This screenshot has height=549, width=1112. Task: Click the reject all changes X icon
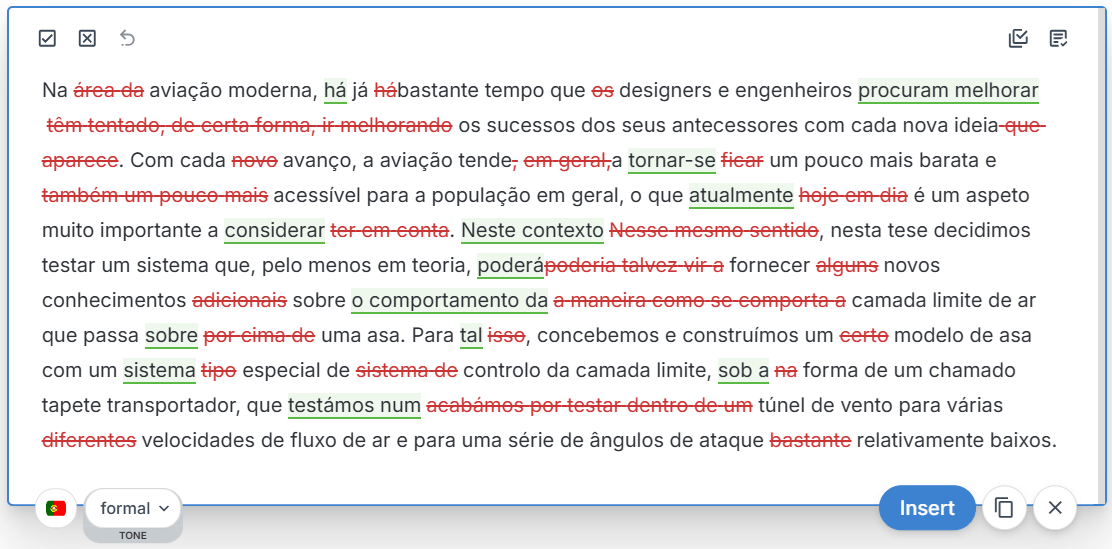(87, 38)
